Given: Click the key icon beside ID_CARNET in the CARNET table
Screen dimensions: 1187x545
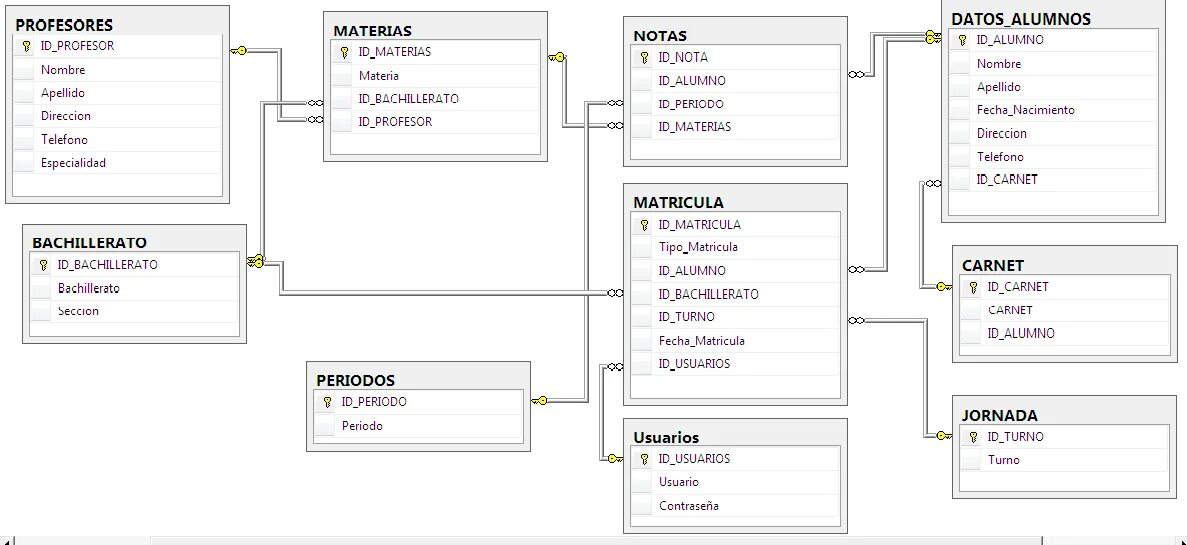Looking at the screenshot, I should pyautogui.click(x=974, y=287).
